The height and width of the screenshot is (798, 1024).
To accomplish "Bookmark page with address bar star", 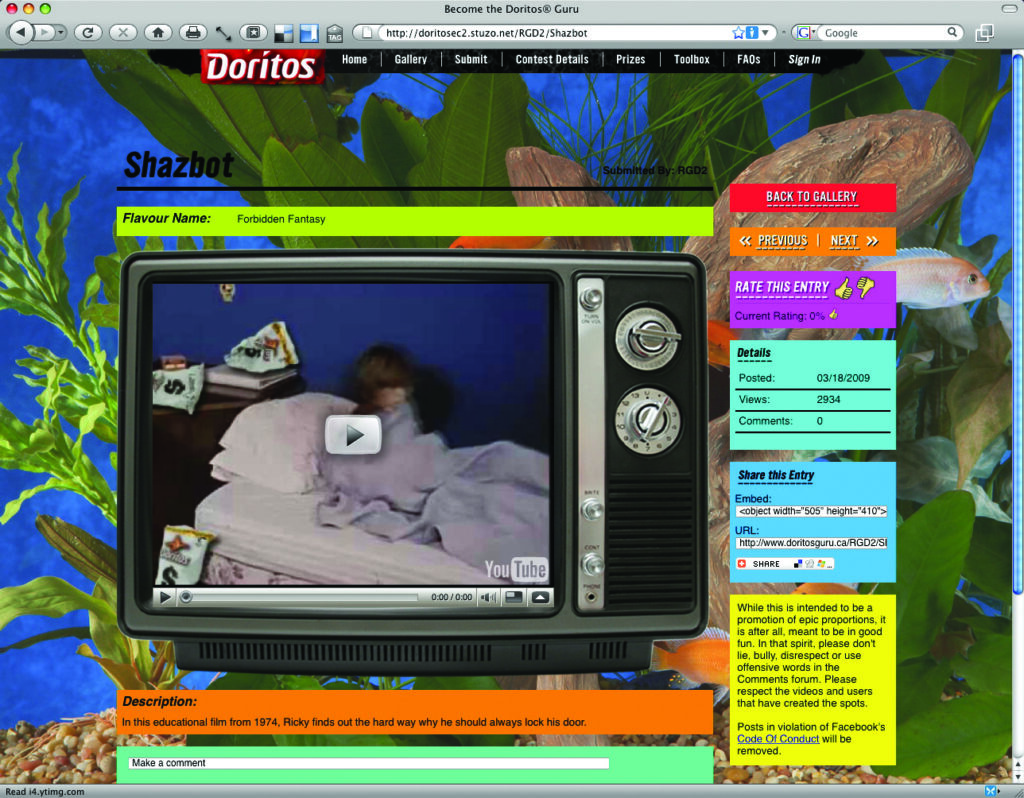I will coord(738,33).
